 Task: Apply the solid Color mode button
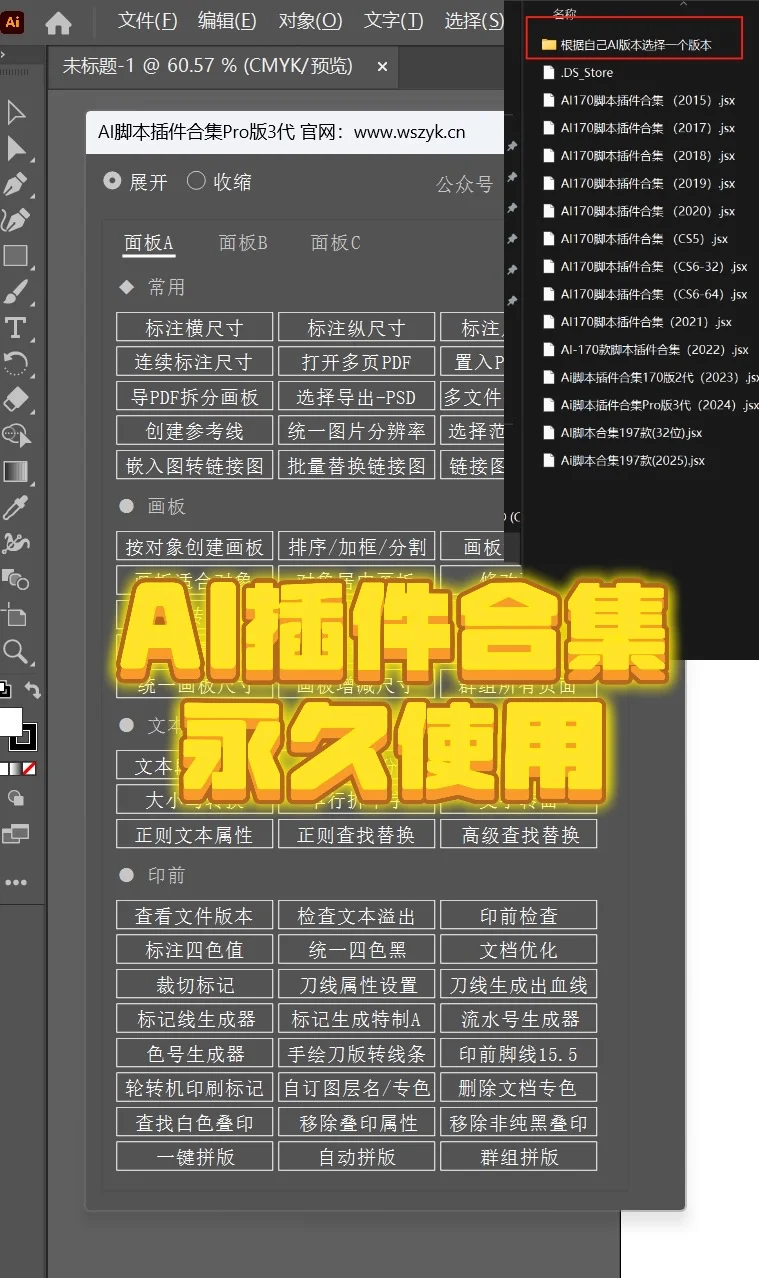[3, 769]
